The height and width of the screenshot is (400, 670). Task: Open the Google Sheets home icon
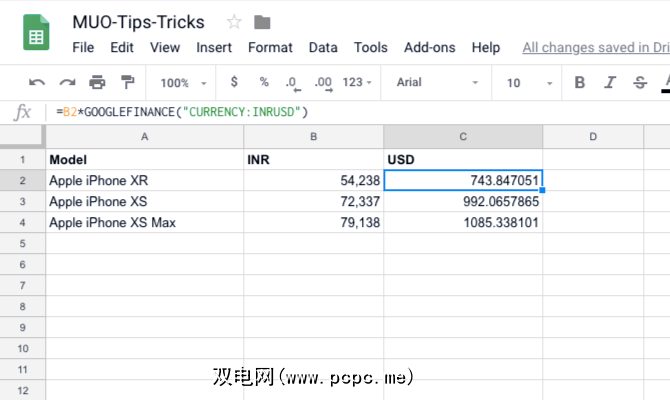coord(37,34)
